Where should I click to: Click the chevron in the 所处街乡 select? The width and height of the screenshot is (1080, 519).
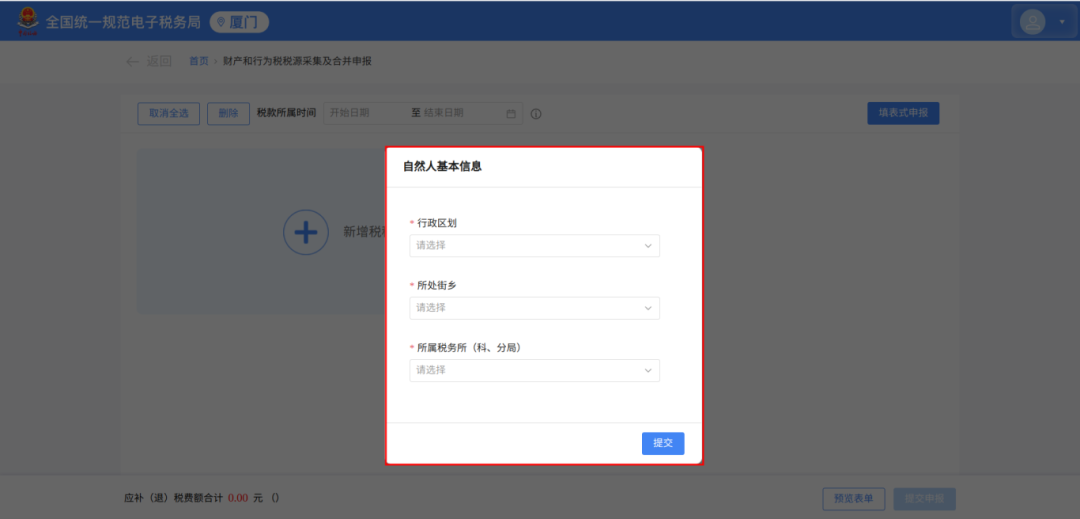pyautogui.click(x=648, y=308)
